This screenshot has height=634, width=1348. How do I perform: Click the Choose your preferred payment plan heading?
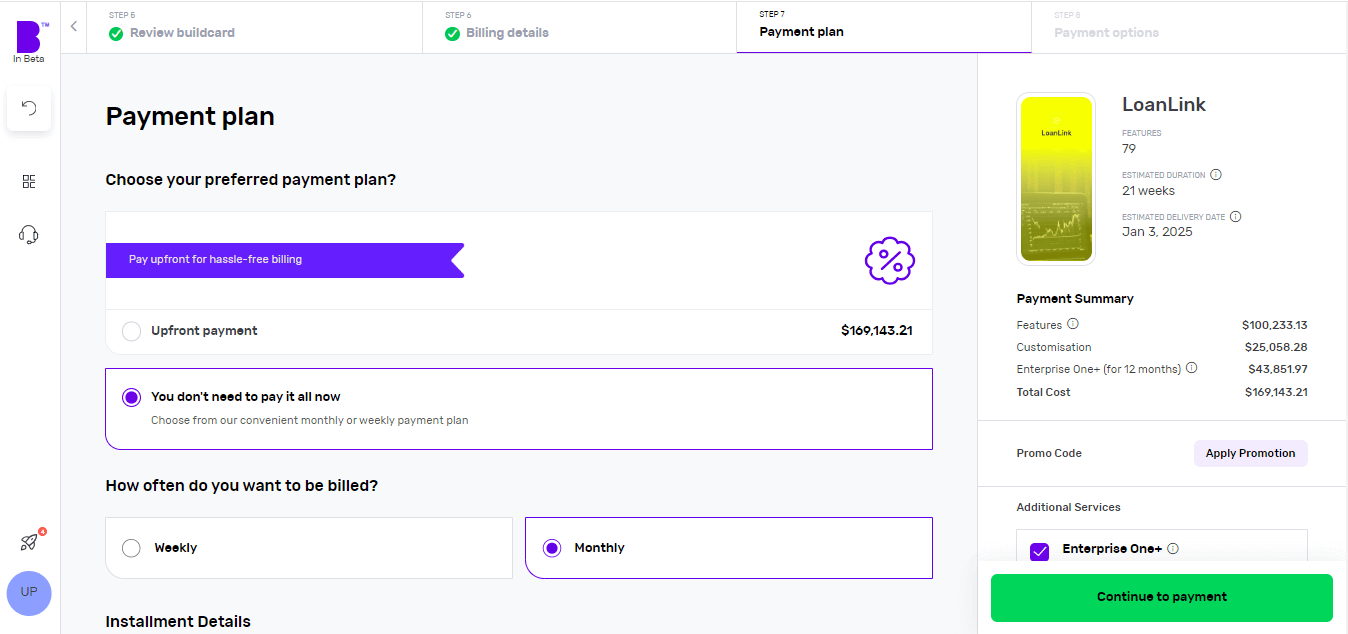[x=251, y=180]
